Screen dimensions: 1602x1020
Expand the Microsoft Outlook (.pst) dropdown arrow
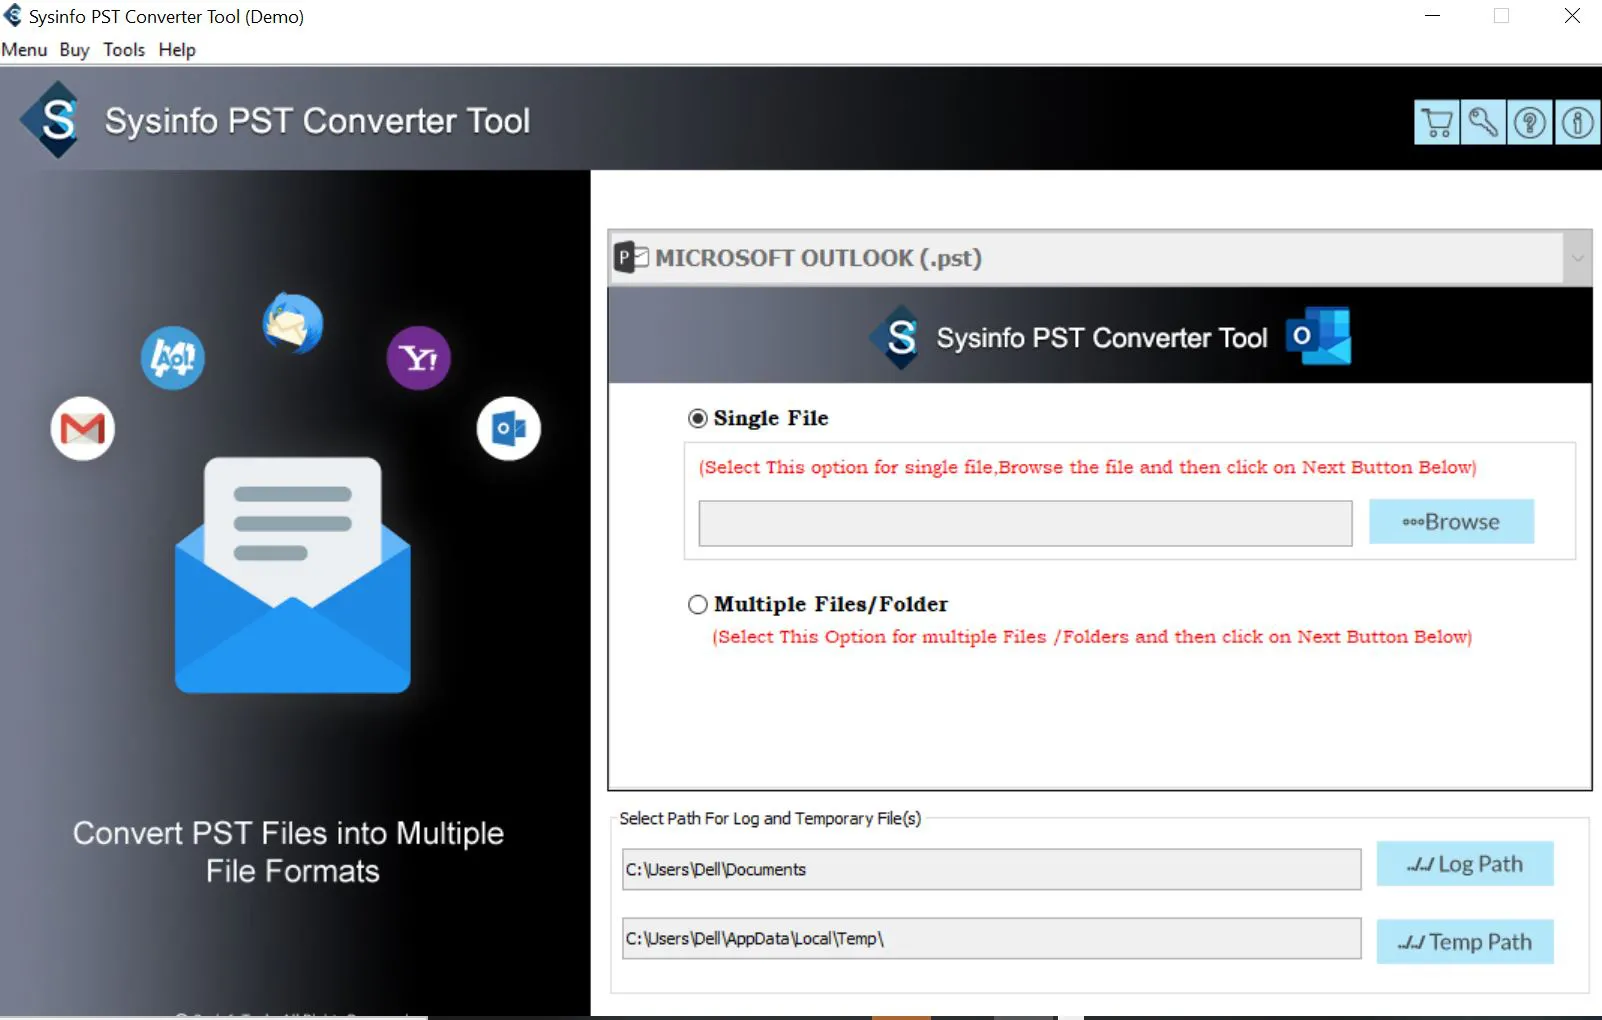pyautogui.click(x=1577, y=258)
